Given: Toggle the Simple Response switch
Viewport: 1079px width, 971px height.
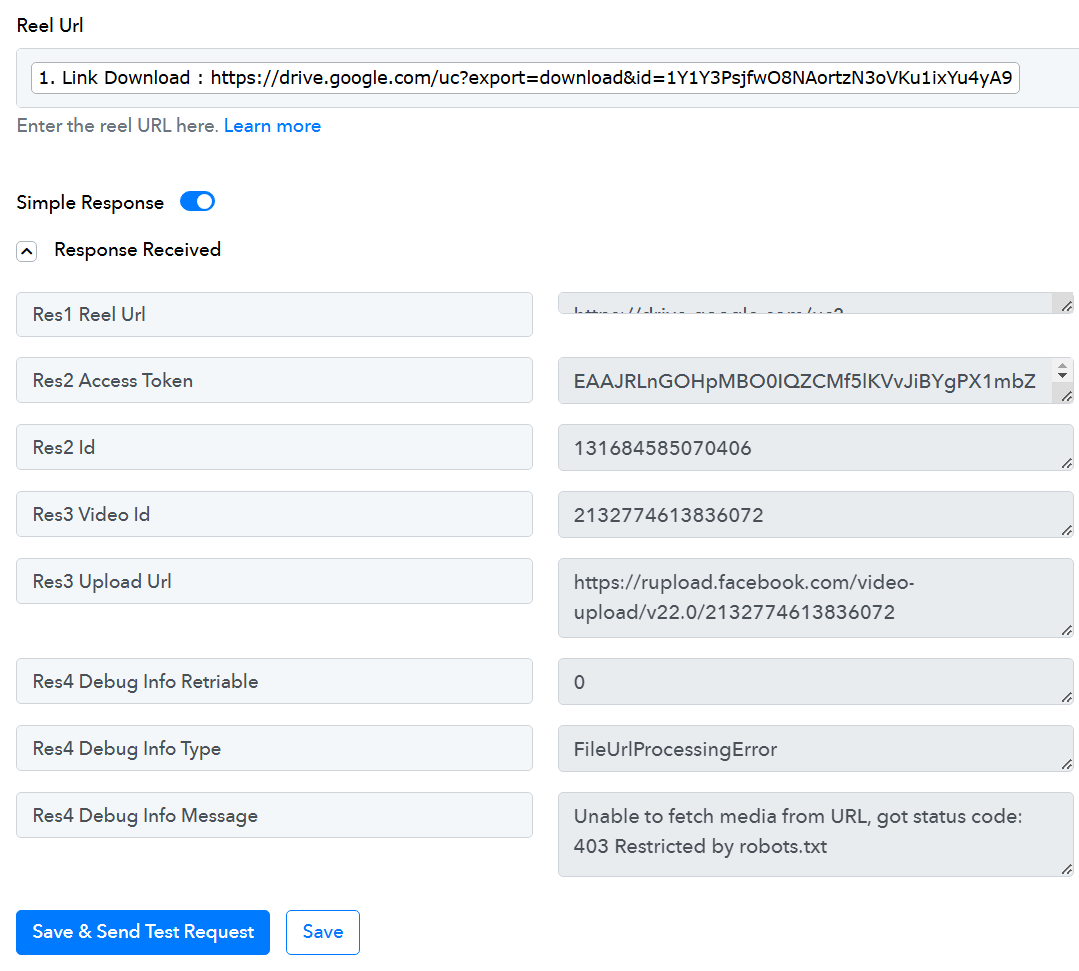Looking at the screenshot, I should click(x=197, y=202).
